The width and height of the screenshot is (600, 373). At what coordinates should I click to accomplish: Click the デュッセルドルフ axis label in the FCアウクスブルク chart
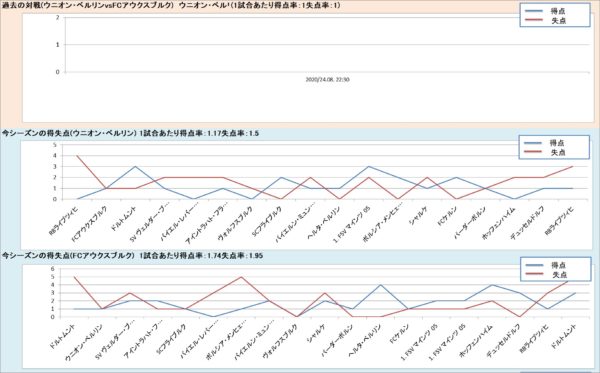click(505, 341)
